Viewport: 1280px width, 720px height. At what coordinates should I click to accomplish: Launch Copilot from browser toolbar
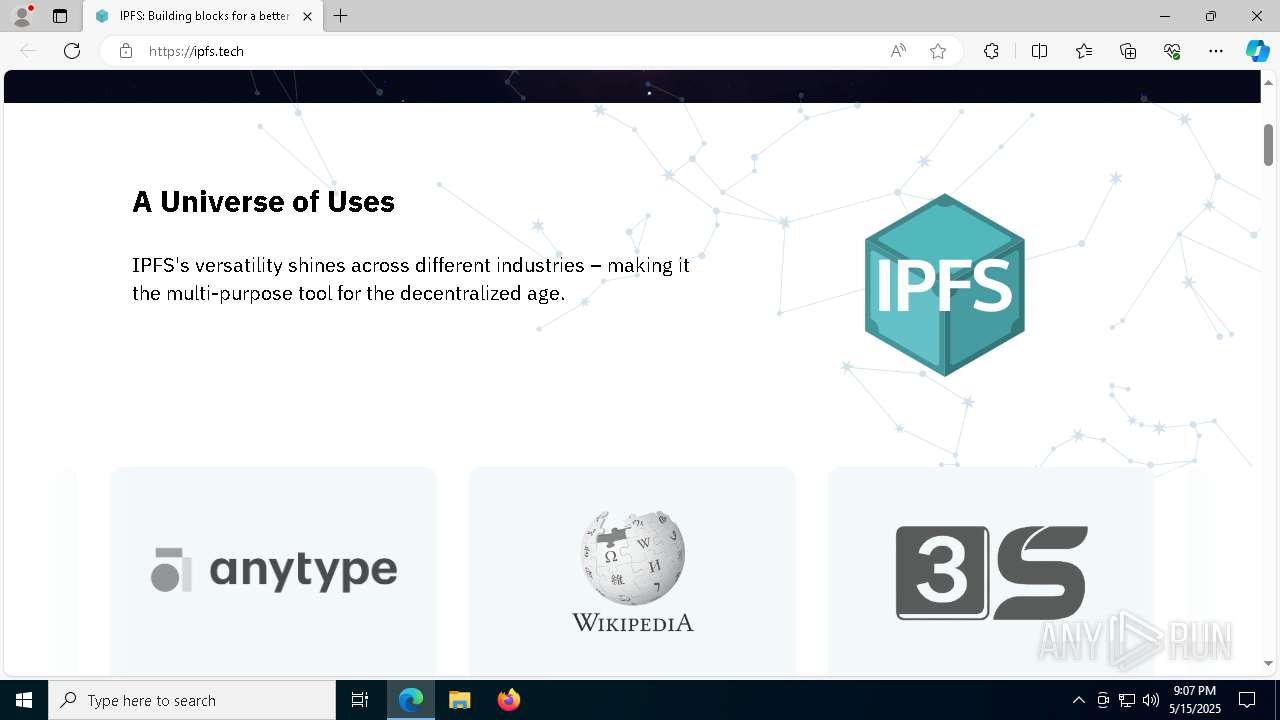[x=1257, y=51]
